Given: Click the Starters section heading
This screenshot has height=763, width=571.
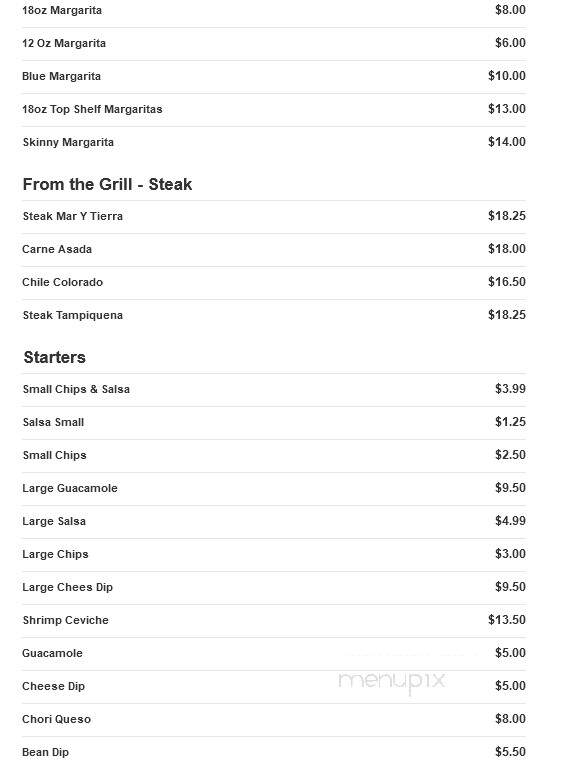Looking at the screenshot, I should coord(55,357).
